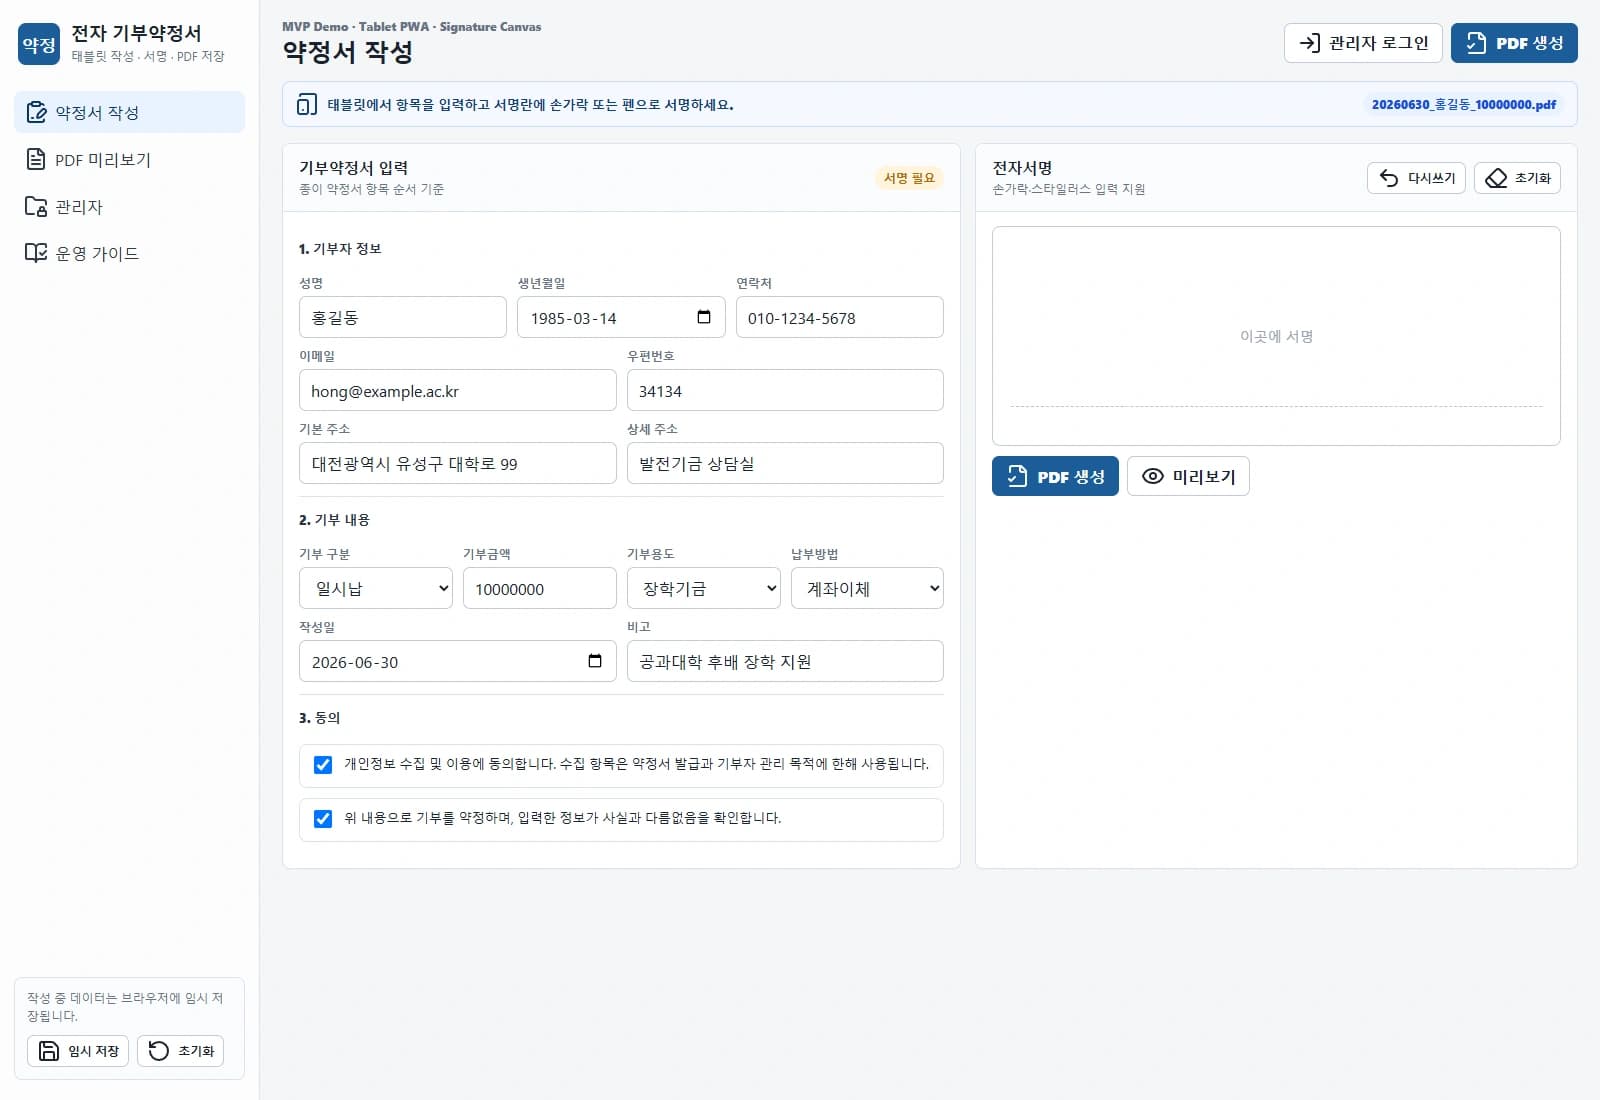Click the 비고 input field
The height and width of the screenshot is (1100, 1600).
tap(785, 661)
